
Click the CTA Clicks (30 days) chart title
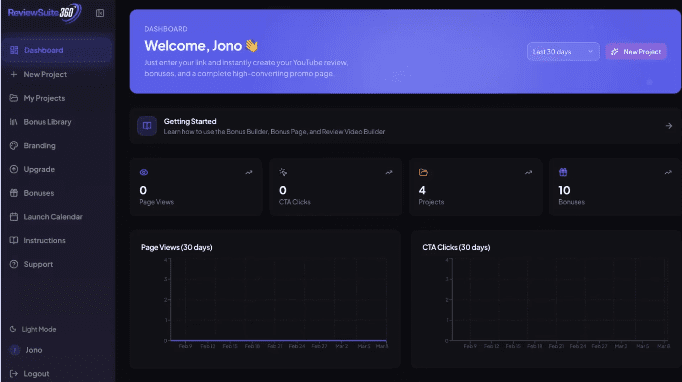click(456, 247)
